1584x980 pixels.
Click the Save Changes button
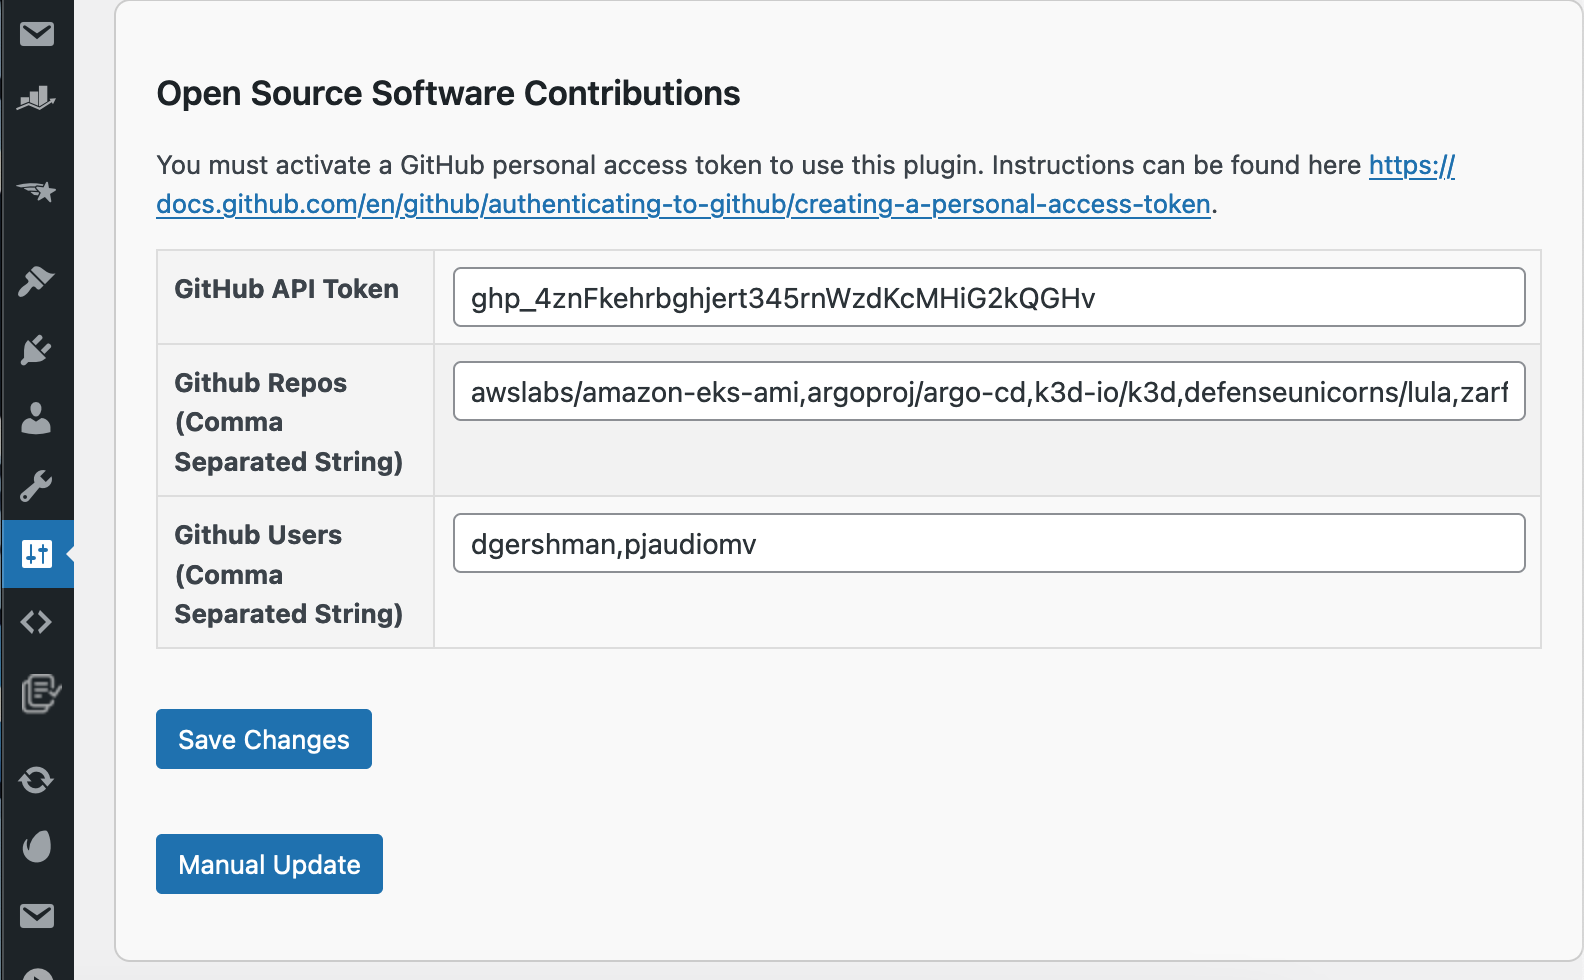tap(264, 739)
